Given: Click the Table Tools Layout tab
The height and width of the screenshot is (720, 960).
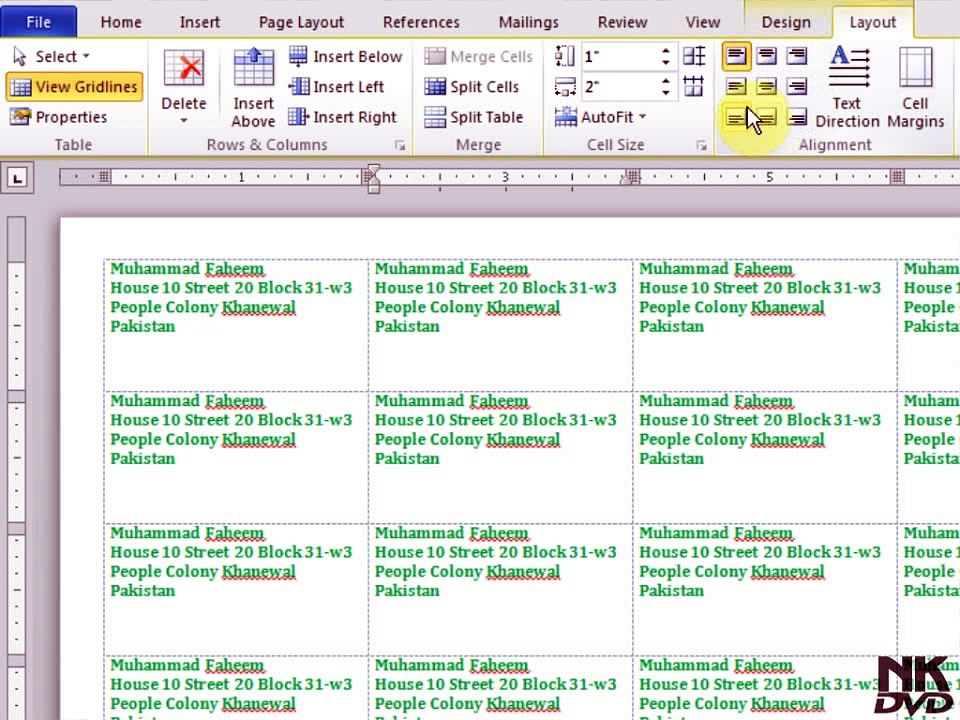Looking at the screenshot, I should [x=872, y=22].
